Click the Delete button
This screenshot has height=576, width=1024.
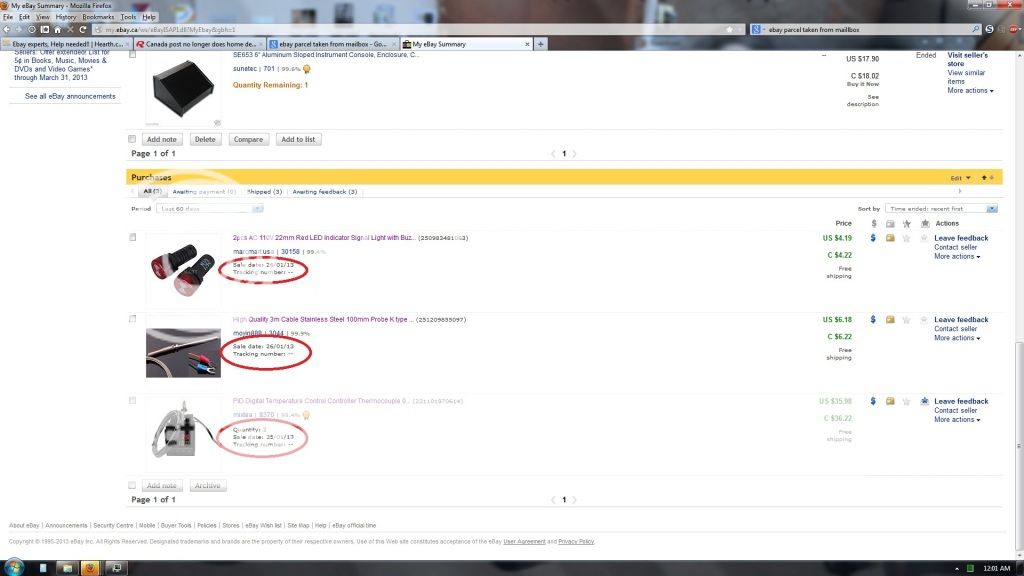[x=205, y=139]
